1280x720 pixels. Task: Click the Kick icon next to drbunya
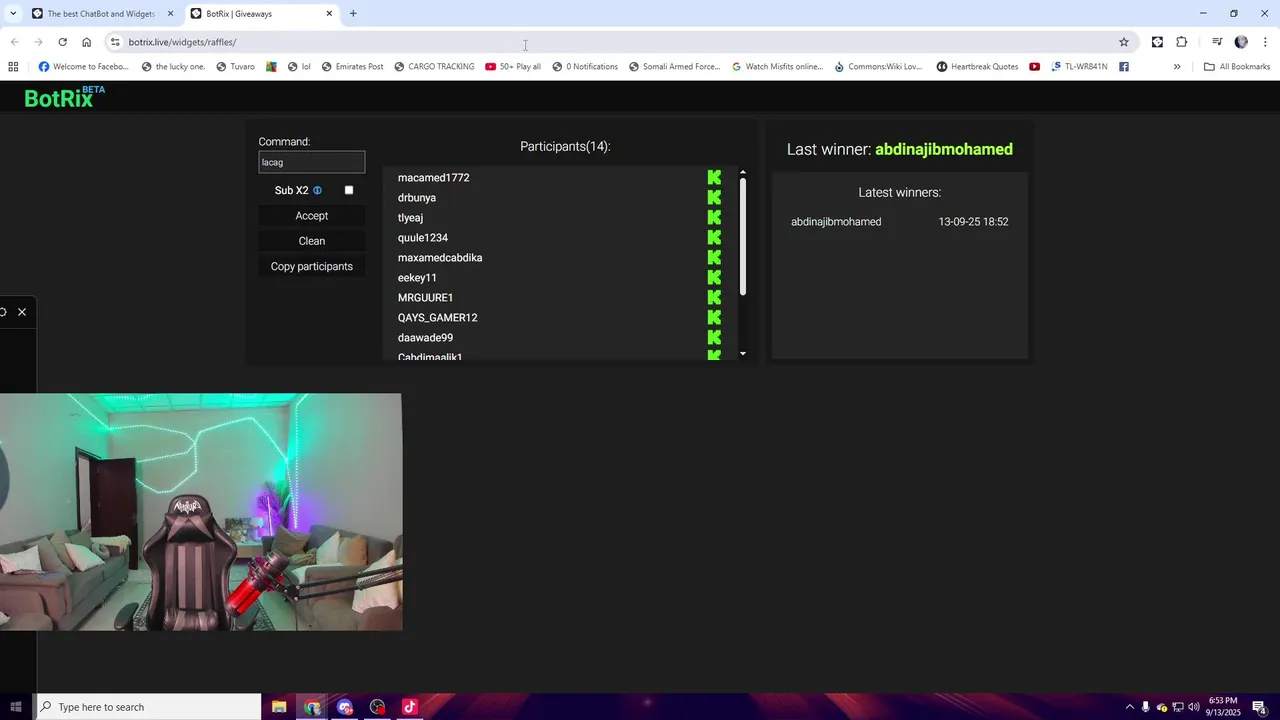714,198
